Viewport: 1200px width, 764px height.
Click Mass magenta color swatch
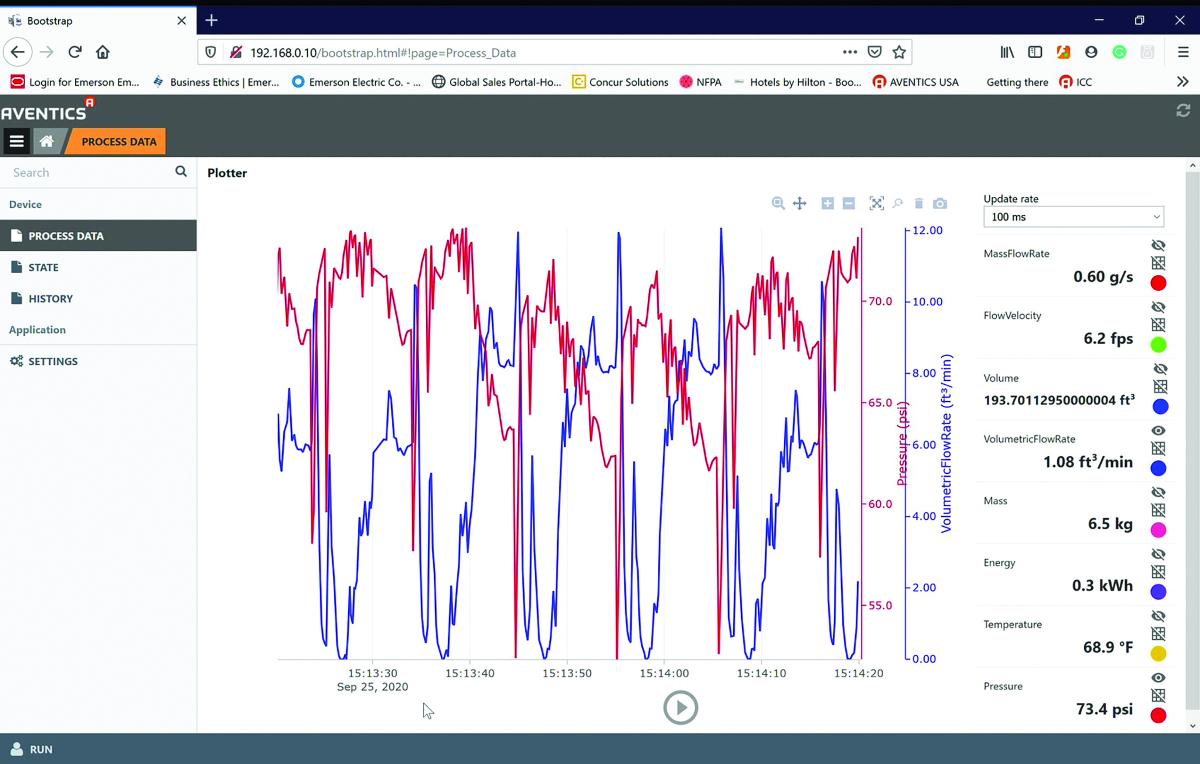[1158, 530]
